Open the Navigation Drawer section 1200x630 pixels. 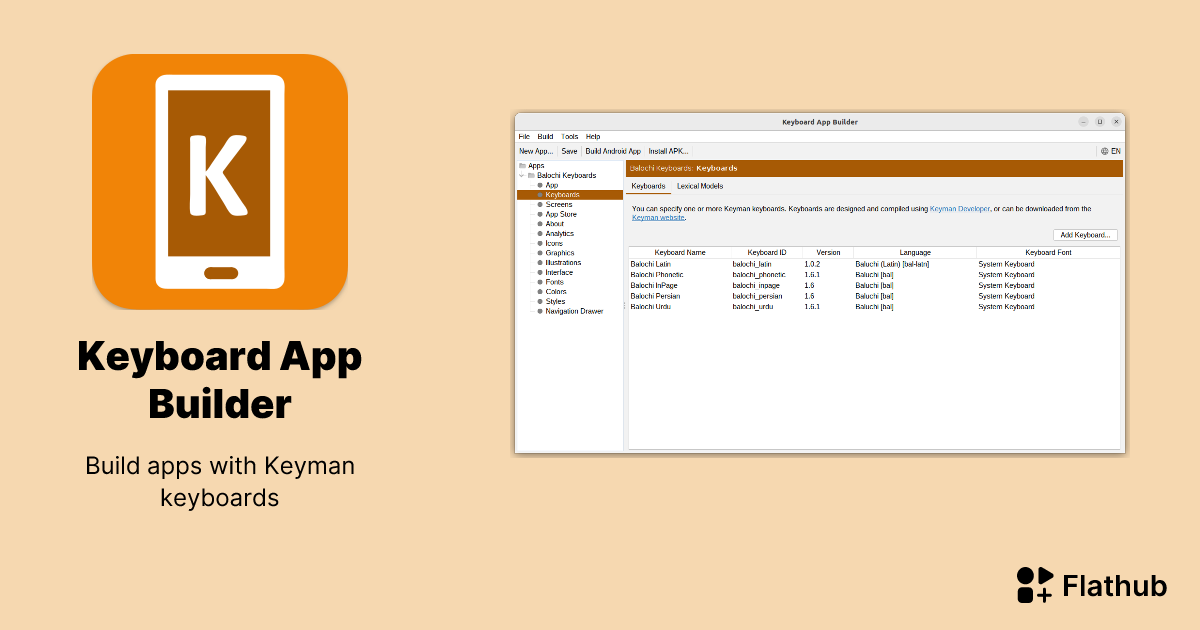(576, 311)
